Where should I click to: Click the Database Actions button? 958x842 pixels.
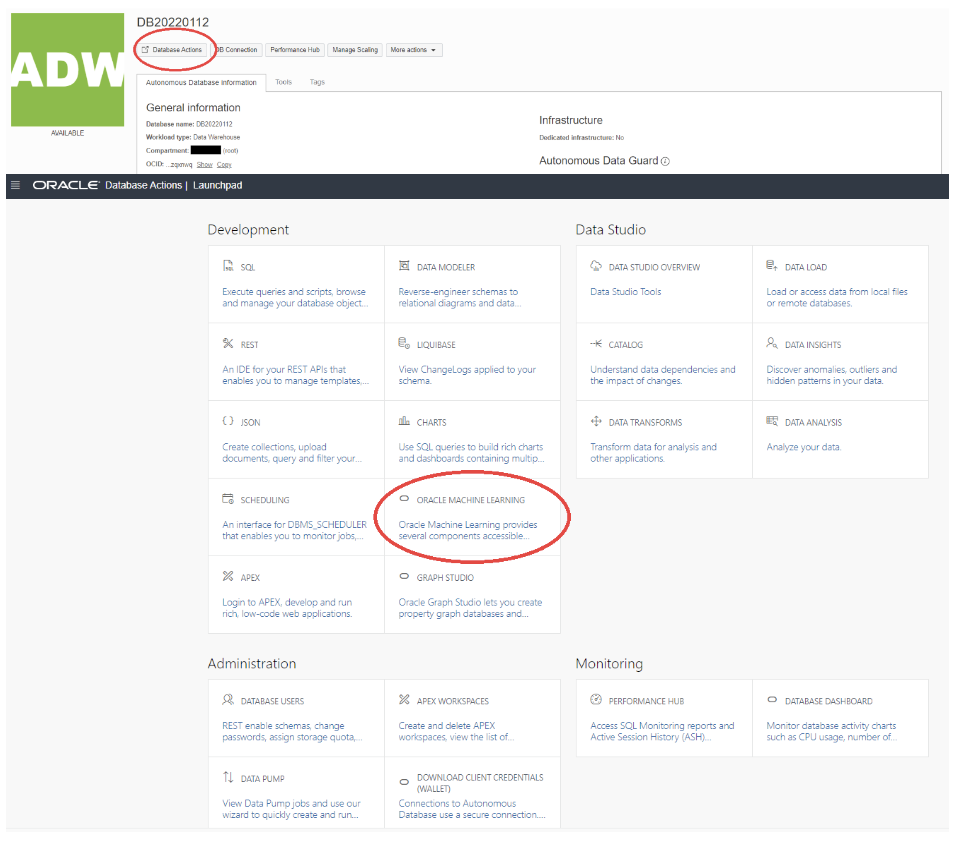tap(172, 50)
